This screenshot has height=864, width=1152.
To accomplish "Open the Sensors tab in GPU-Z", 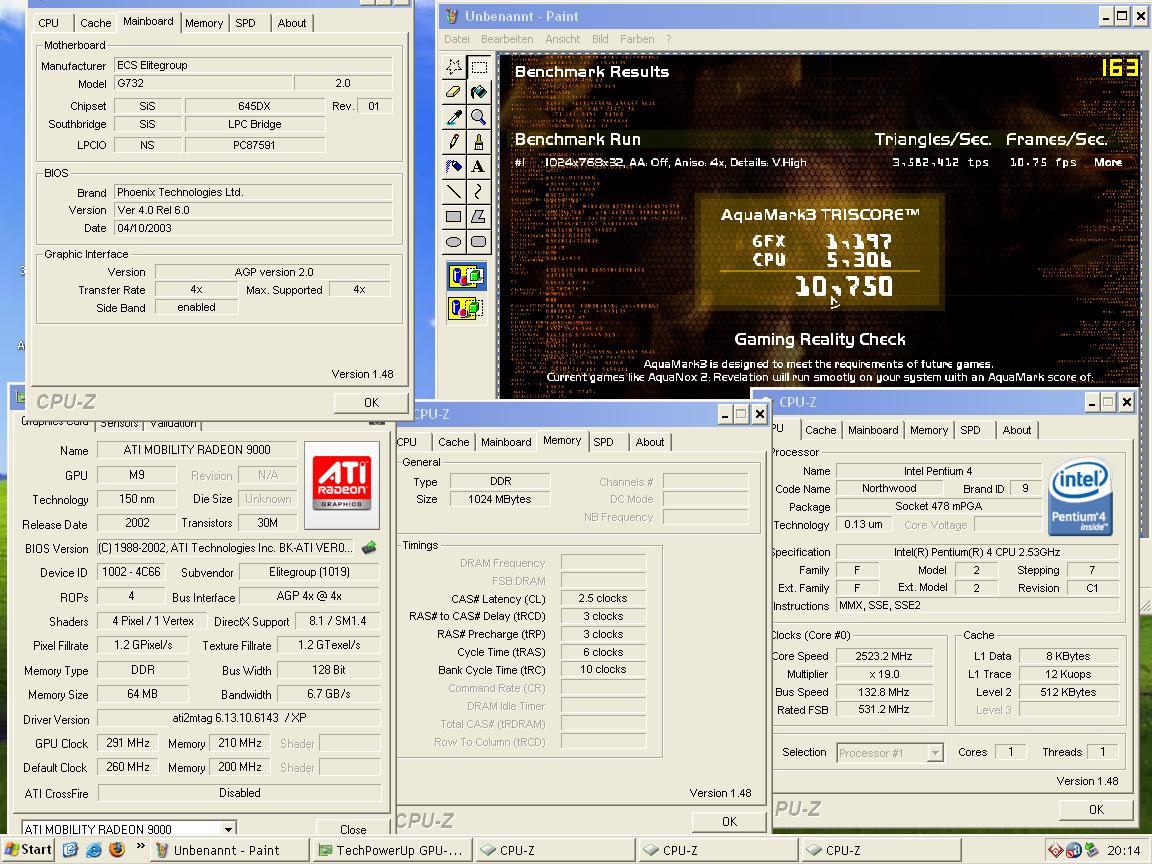I will 119,423.
